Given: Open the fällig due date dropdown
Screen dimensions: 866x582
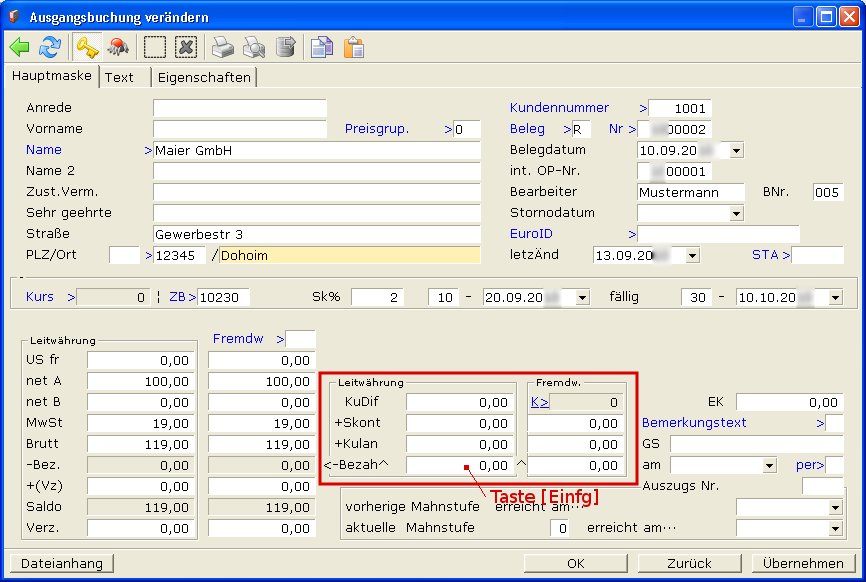Looking at the screenshot, I should pos(835,297).
